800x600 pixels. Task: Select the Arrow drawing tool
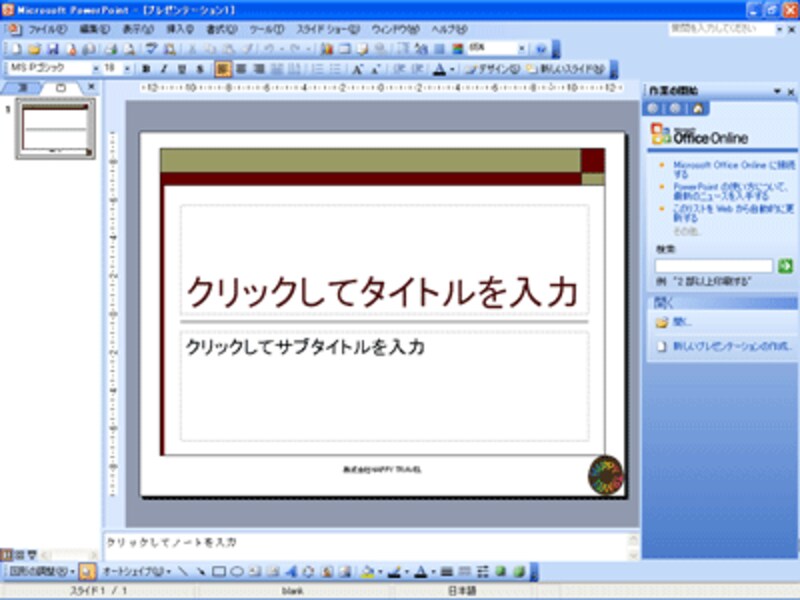201,571
